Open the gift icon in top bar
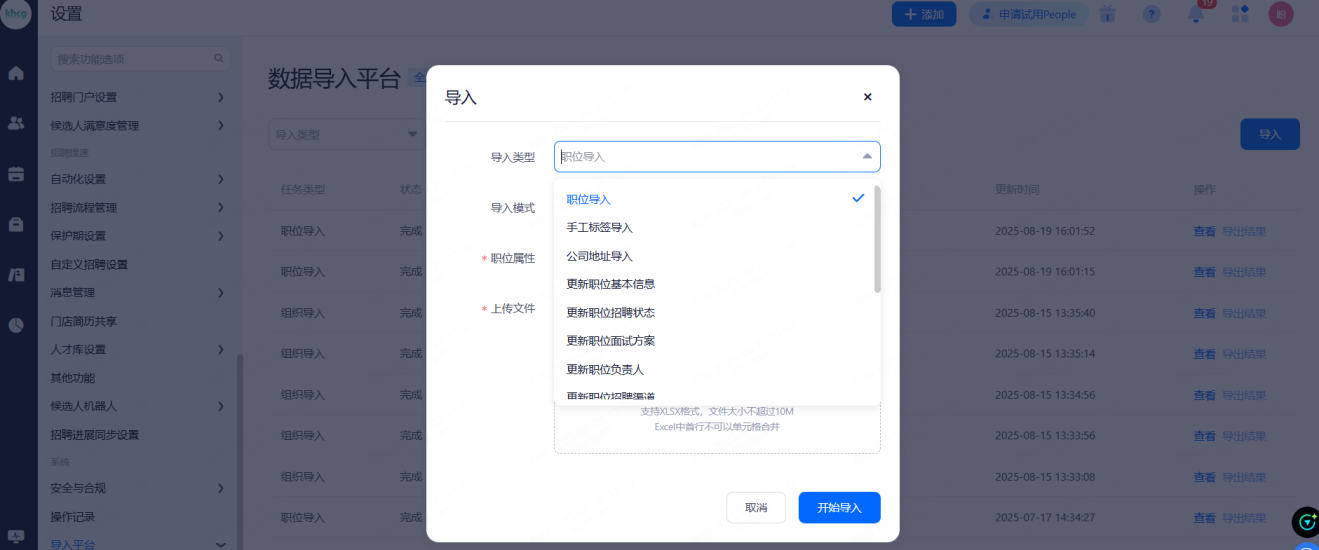This screenshot has width=1319, height=550. 1108,14
